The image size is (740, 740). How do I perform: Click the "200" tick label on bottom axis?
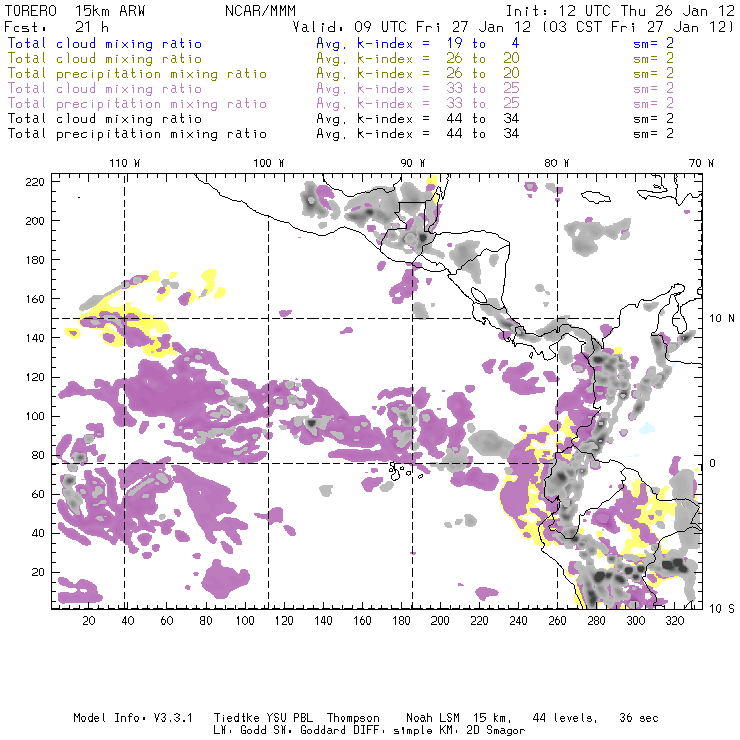[440, 621]
